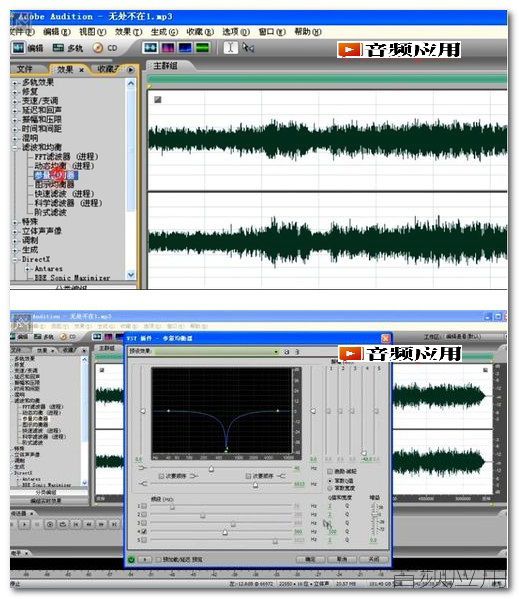
Task: Click top effects tree scrollbar down arrow
Action: [131, 275]
